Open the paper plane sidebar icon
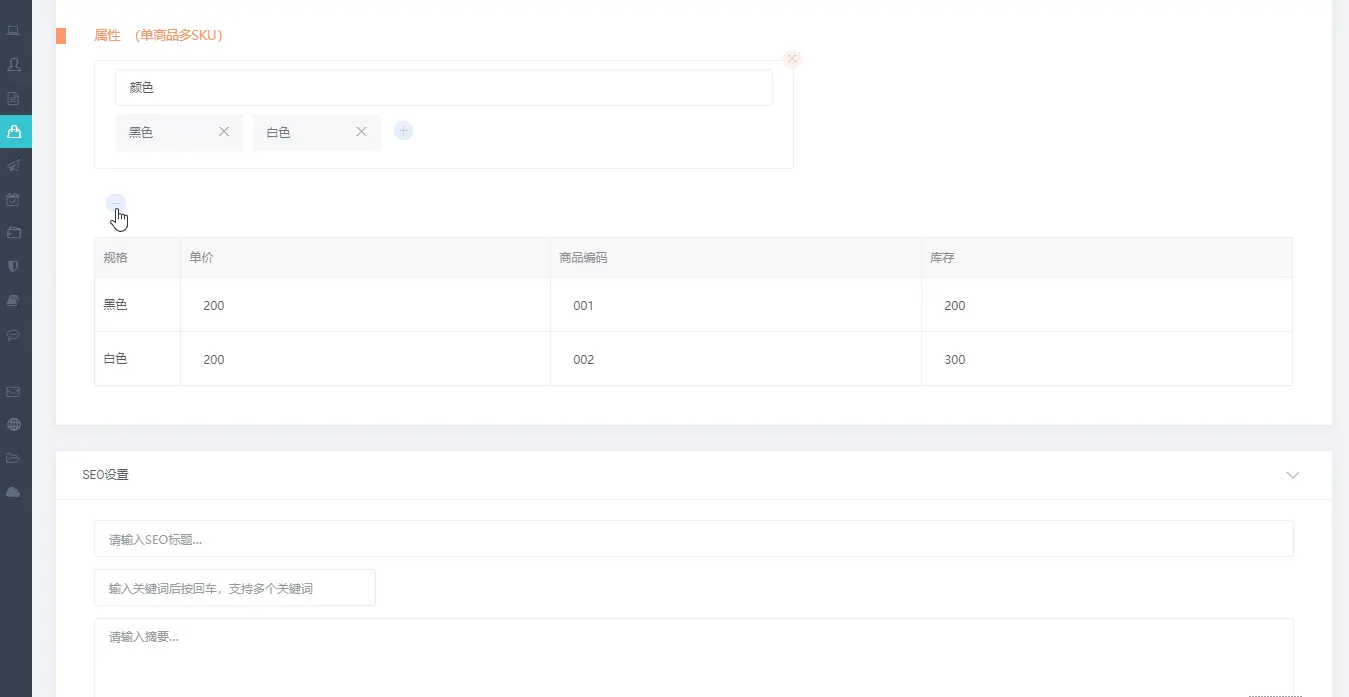 [14, 166]
